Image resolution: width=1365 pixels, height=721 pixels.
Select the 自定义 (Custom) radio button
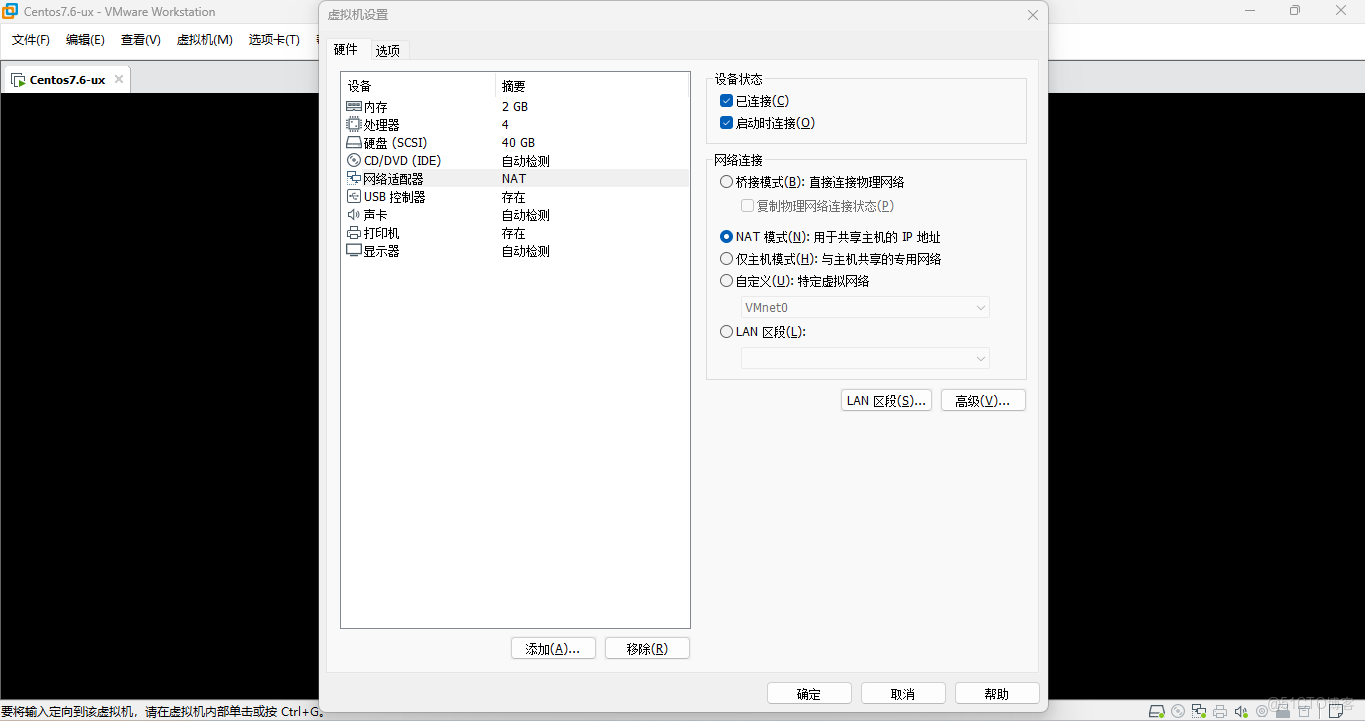click(x=726, y=281)
